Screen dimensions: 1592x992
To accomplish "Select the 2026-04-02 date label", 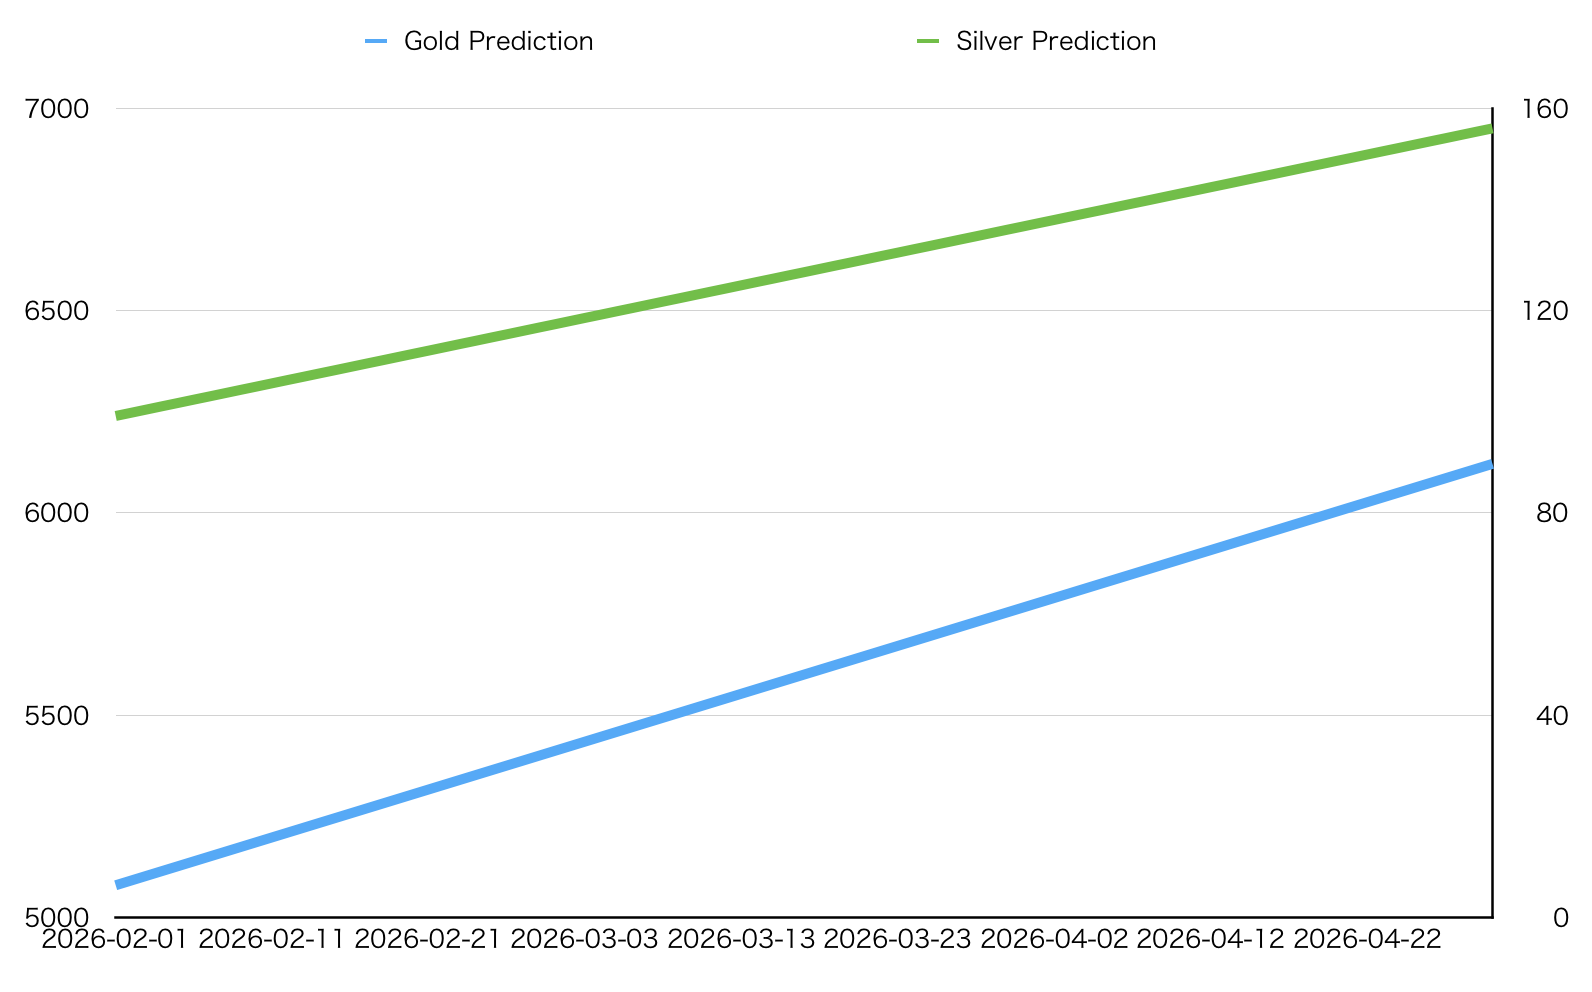I will 1054,940.
